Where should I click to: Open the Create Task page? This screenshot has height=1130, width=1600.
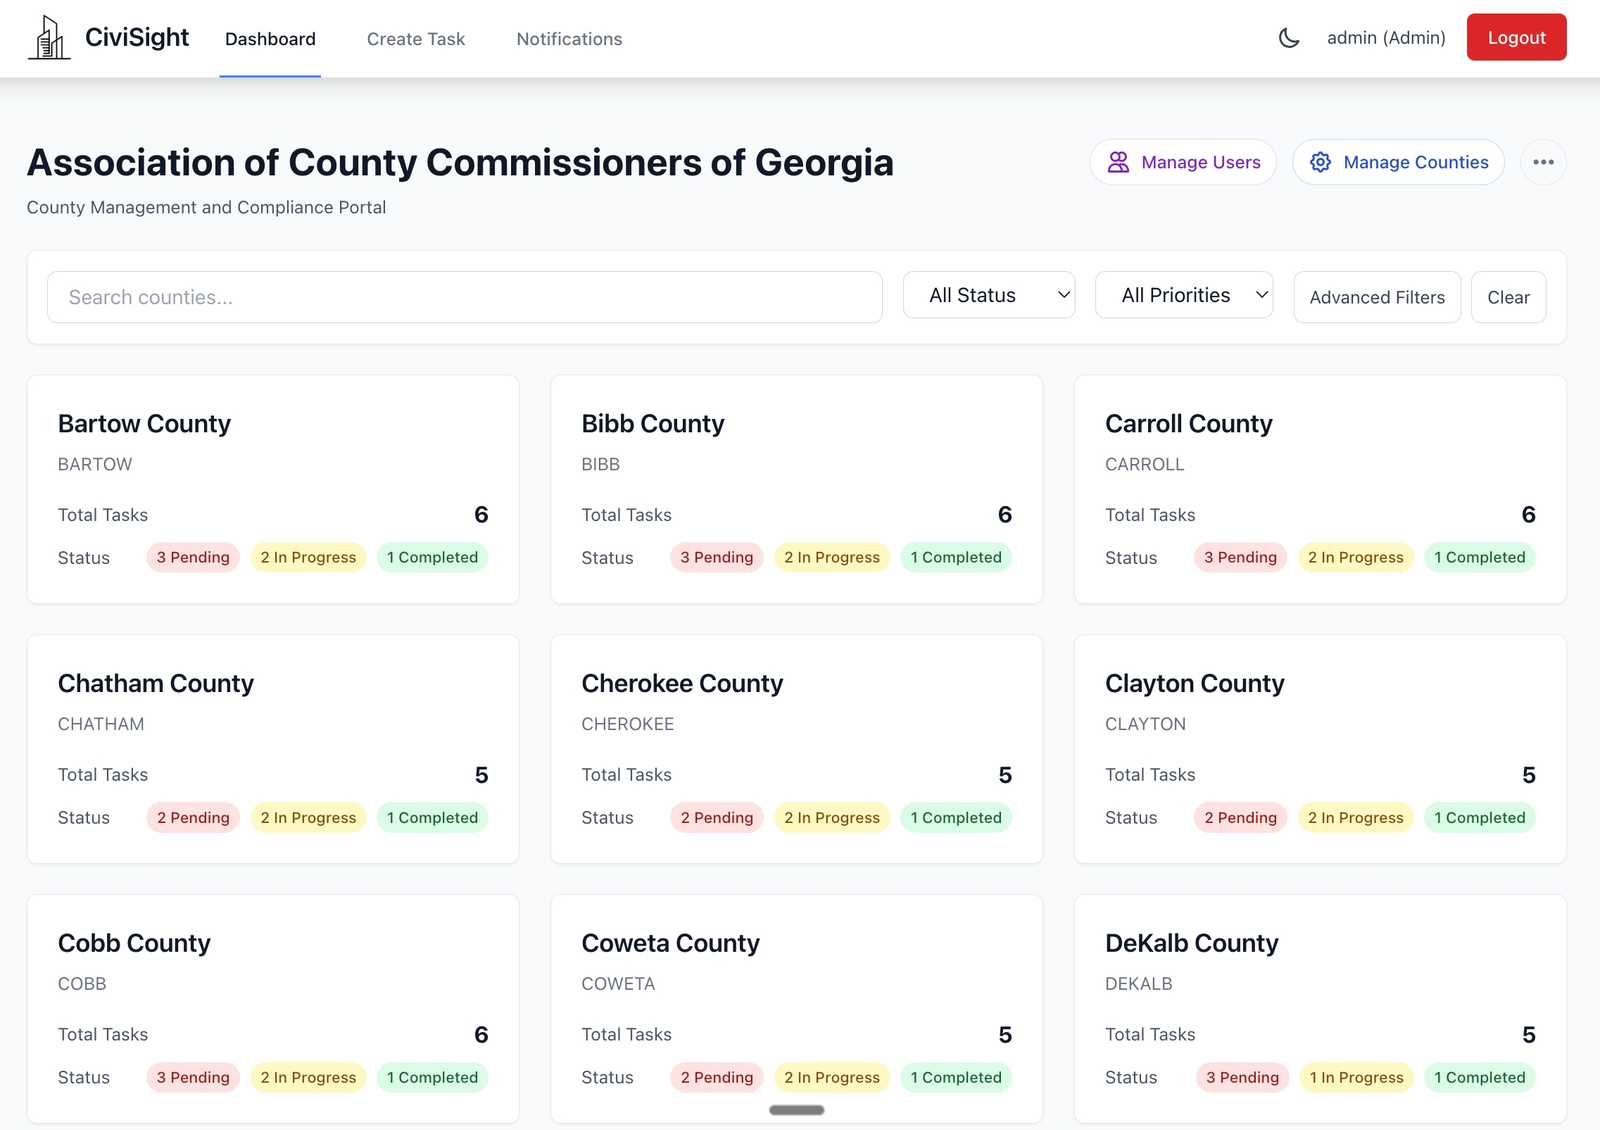coord(415,39)
